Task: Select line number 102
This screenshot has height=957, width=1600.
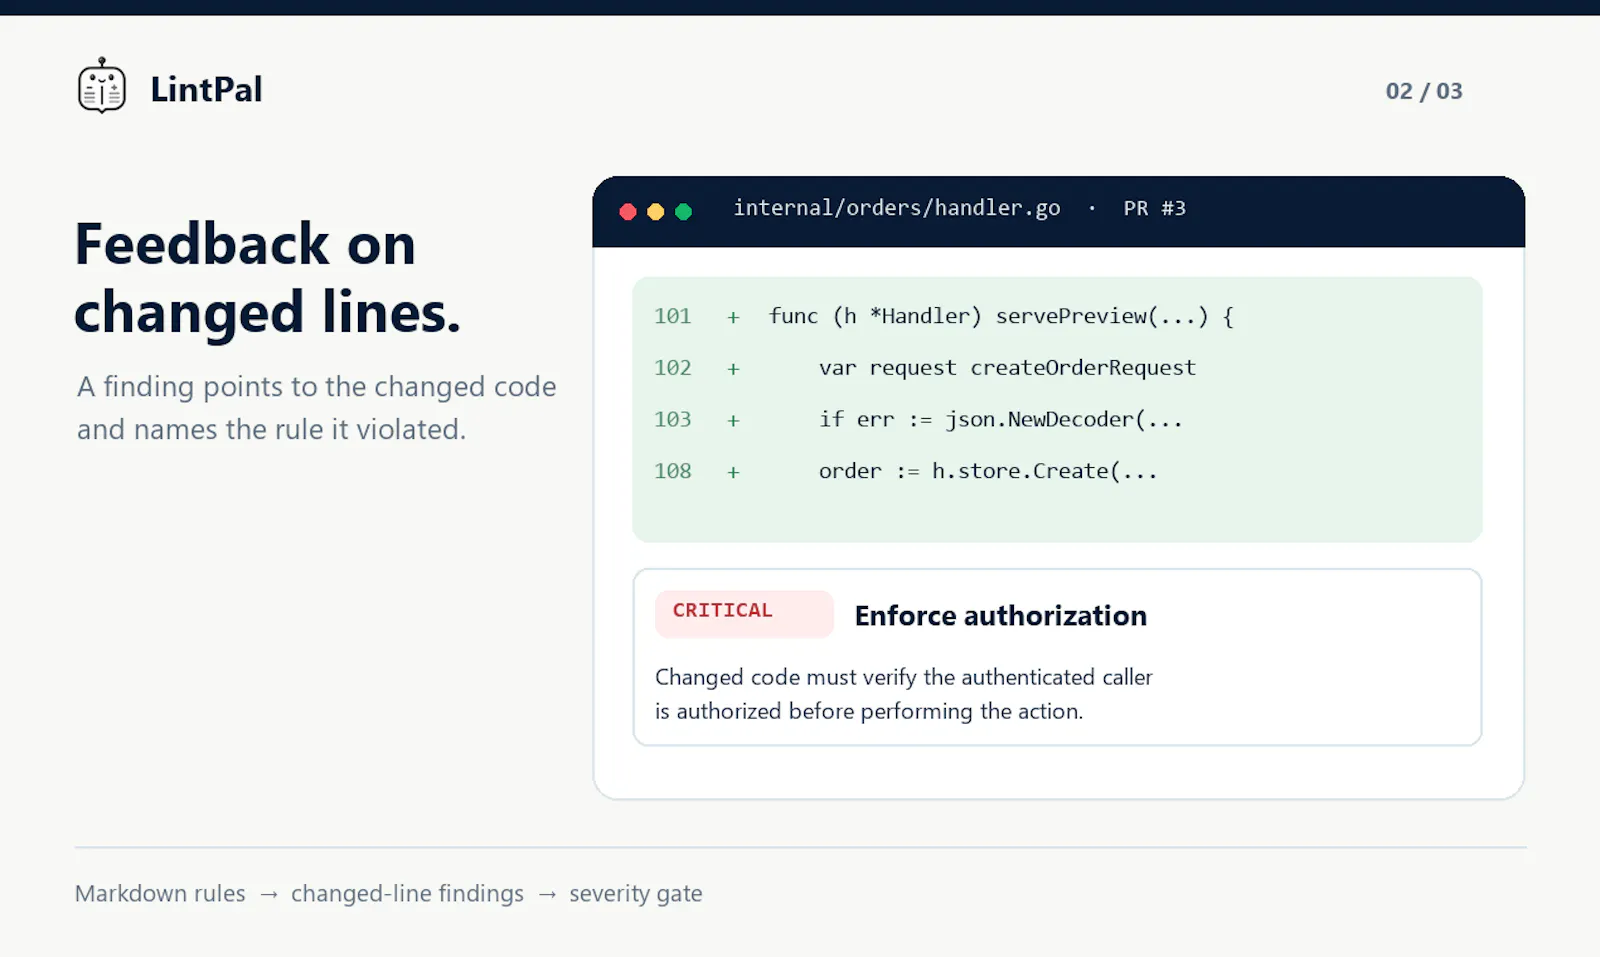Action: coord(673,368)
